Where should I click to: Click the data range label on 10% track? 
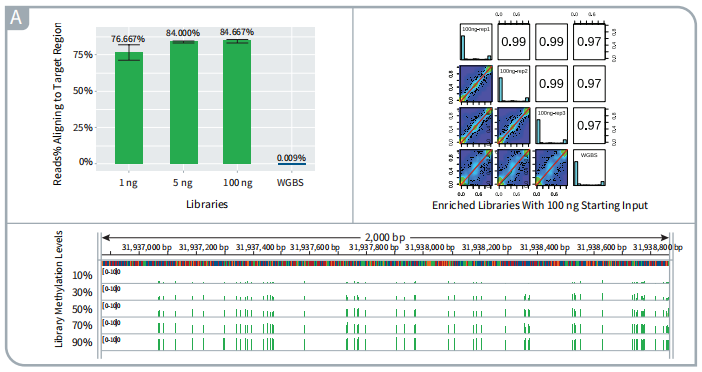111,272
